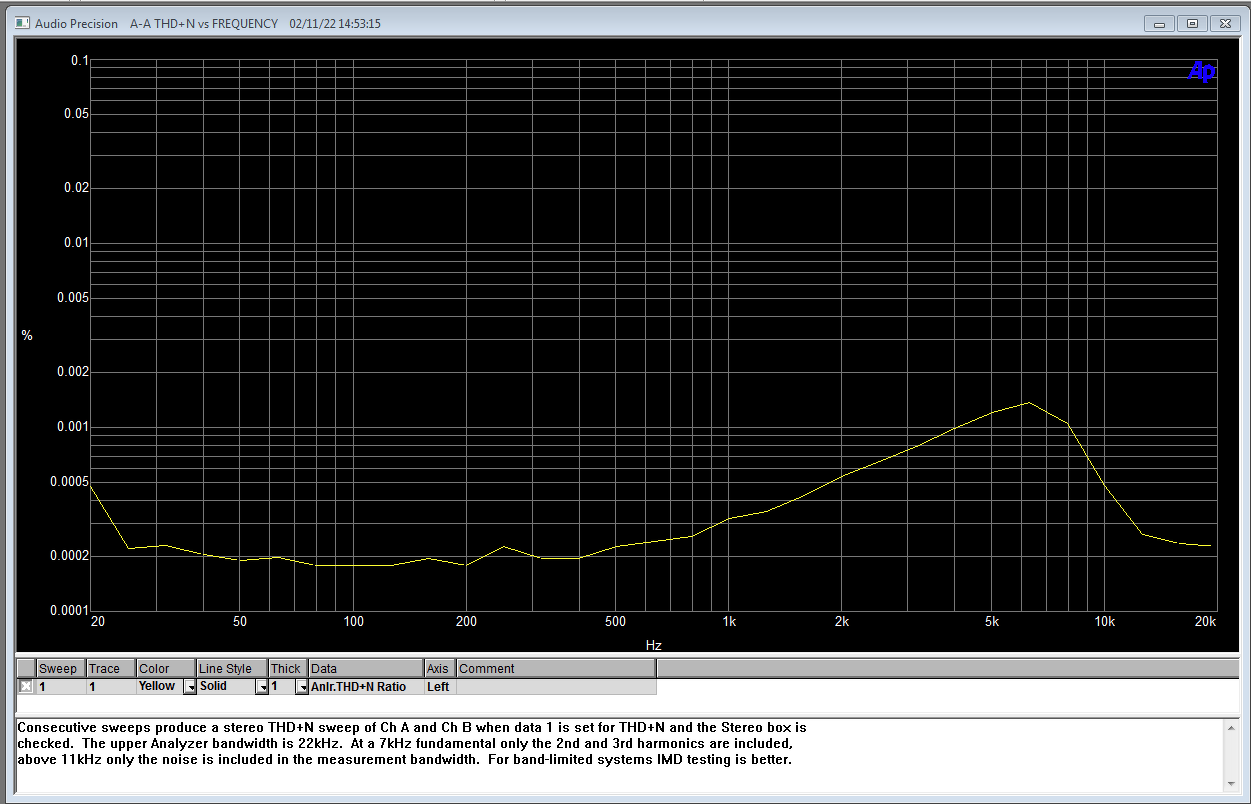Click the 2k X-axis label
Image resolution: width=1251 pixels, height=804 pixels.
coord(842,622)
